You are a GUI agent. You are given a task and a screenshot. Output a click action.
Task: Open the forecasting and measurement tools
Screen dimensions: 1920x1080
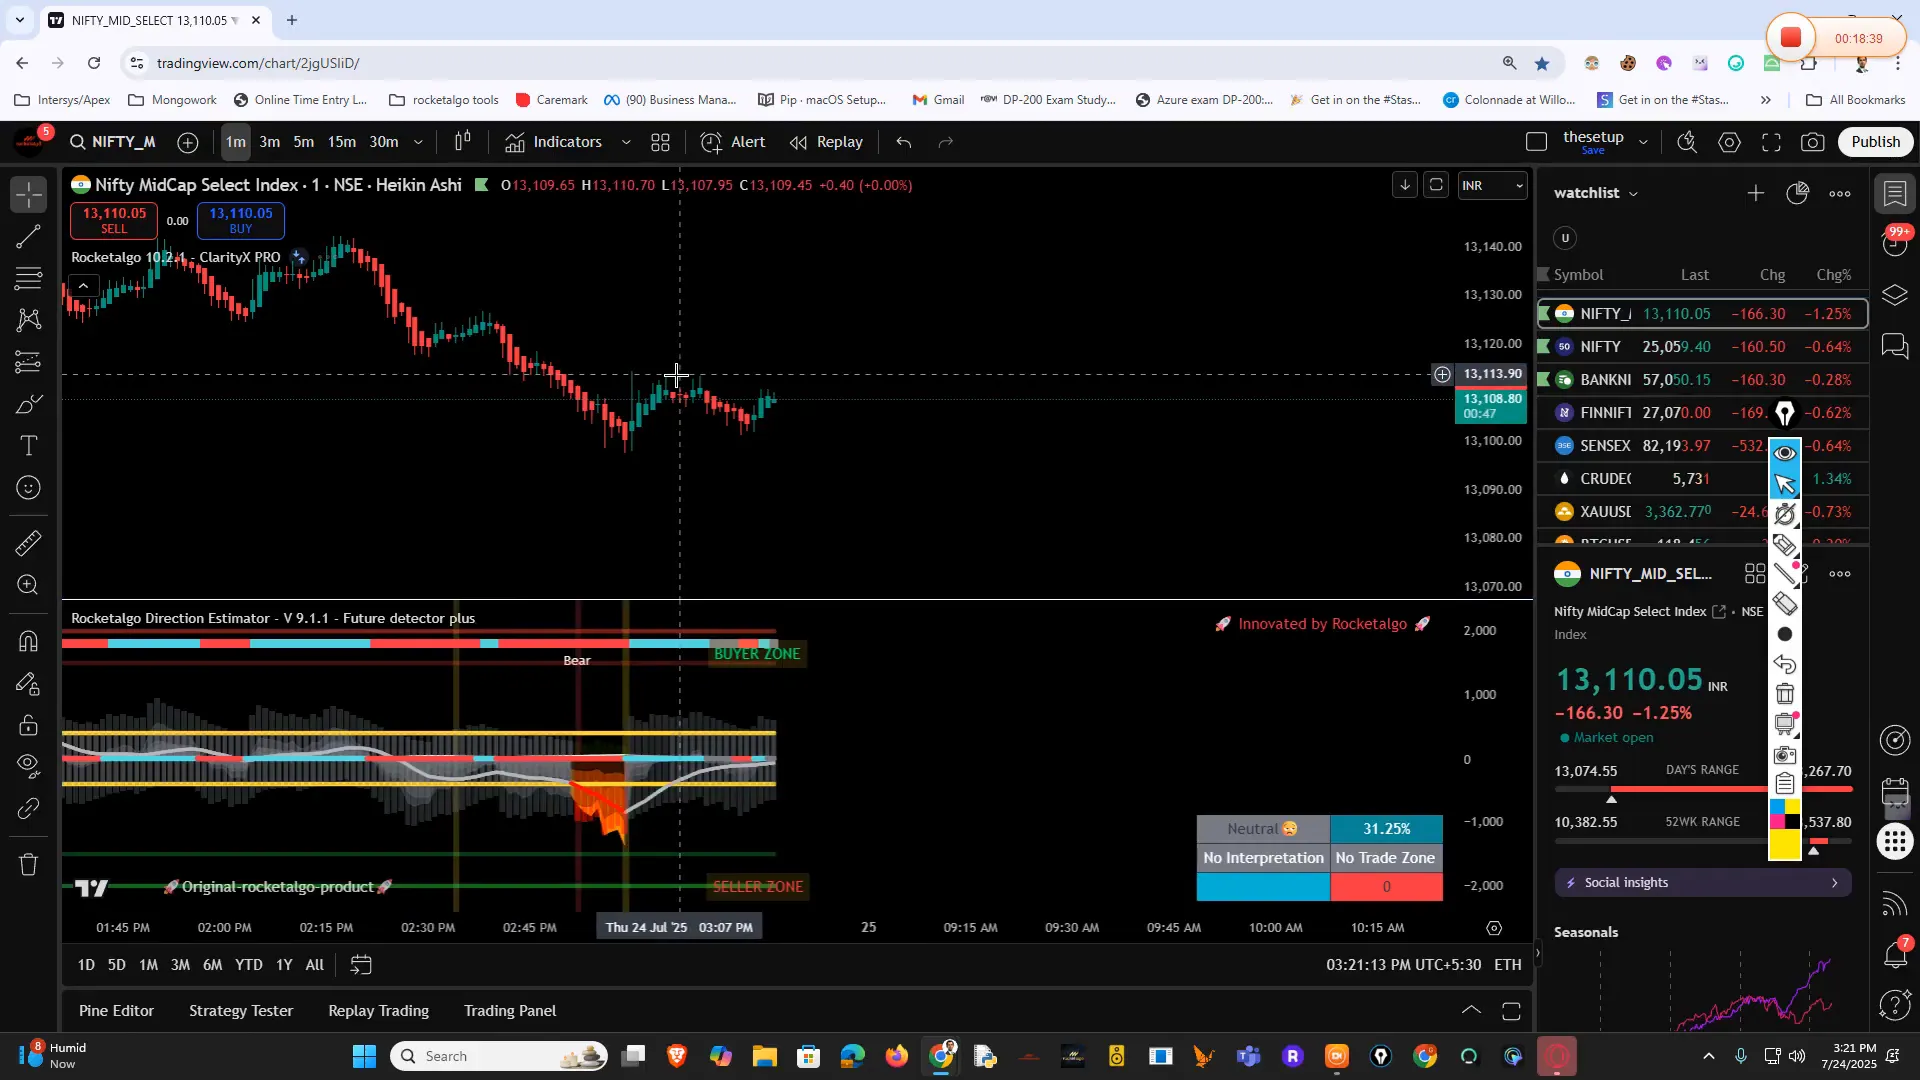tap(29, 362)
